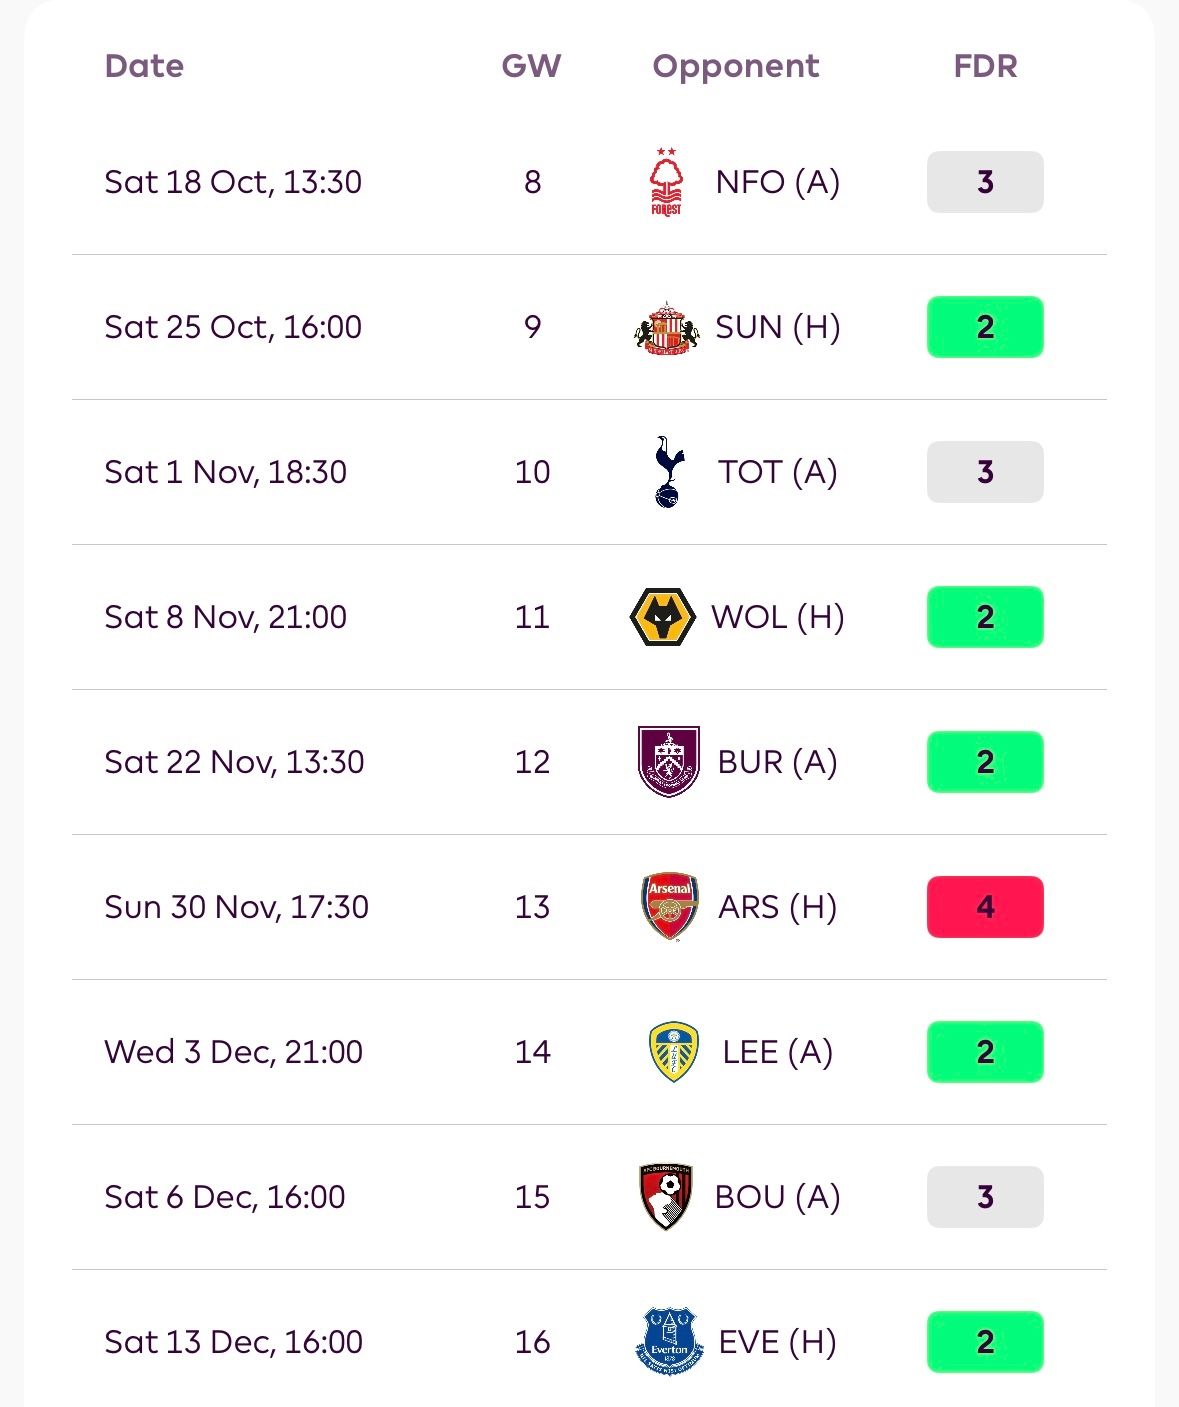Select the Tottenham cockerel crest
This screenshot has width=1179, height=1407.
tap(668, 472)
